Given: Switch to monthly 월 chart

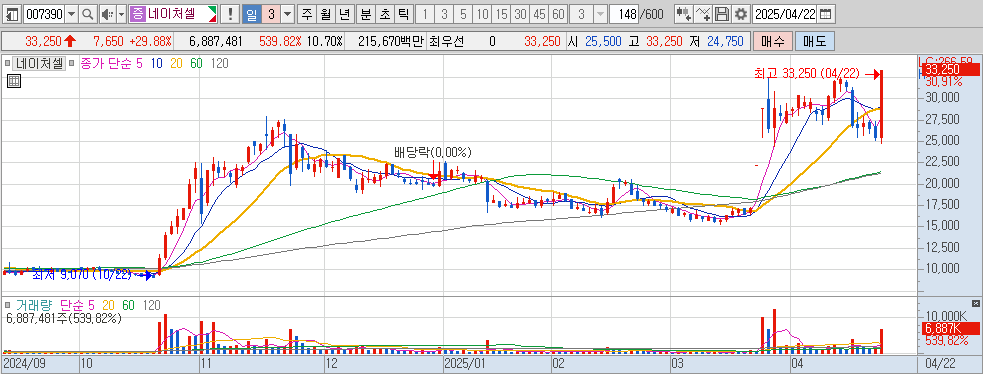Looking at the screenshot, I should [325, 14].
